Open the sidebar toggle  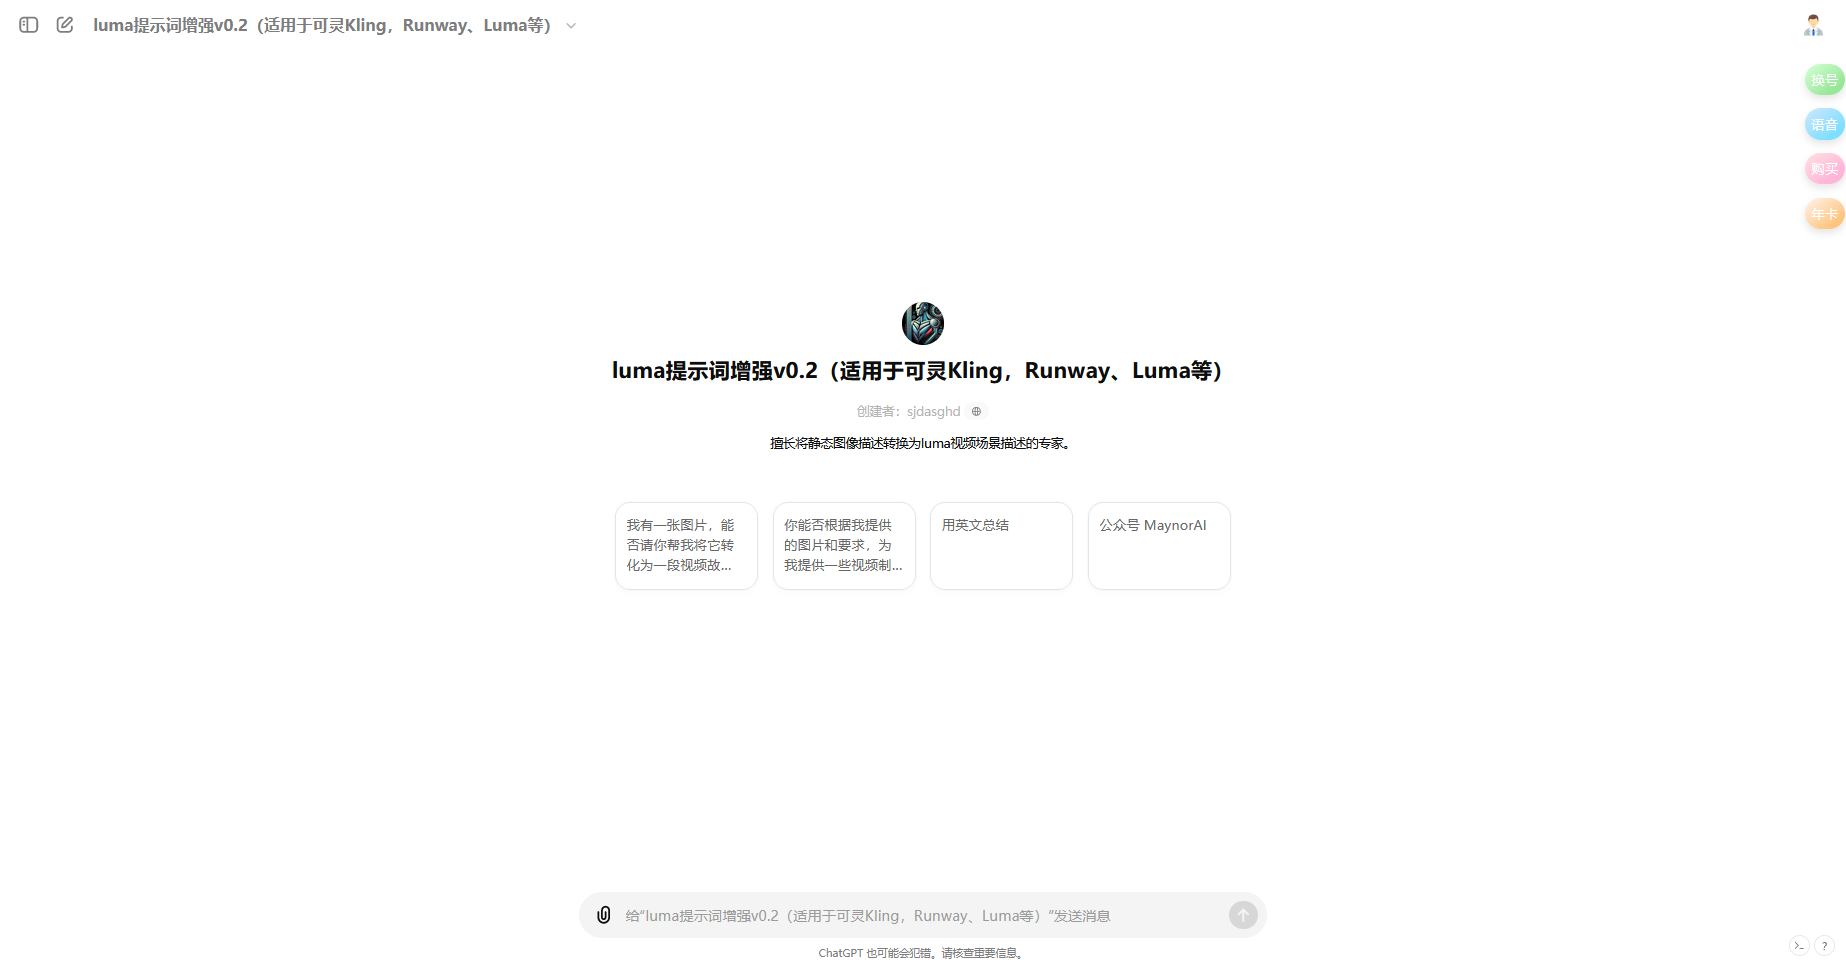(x=28, y=25)
